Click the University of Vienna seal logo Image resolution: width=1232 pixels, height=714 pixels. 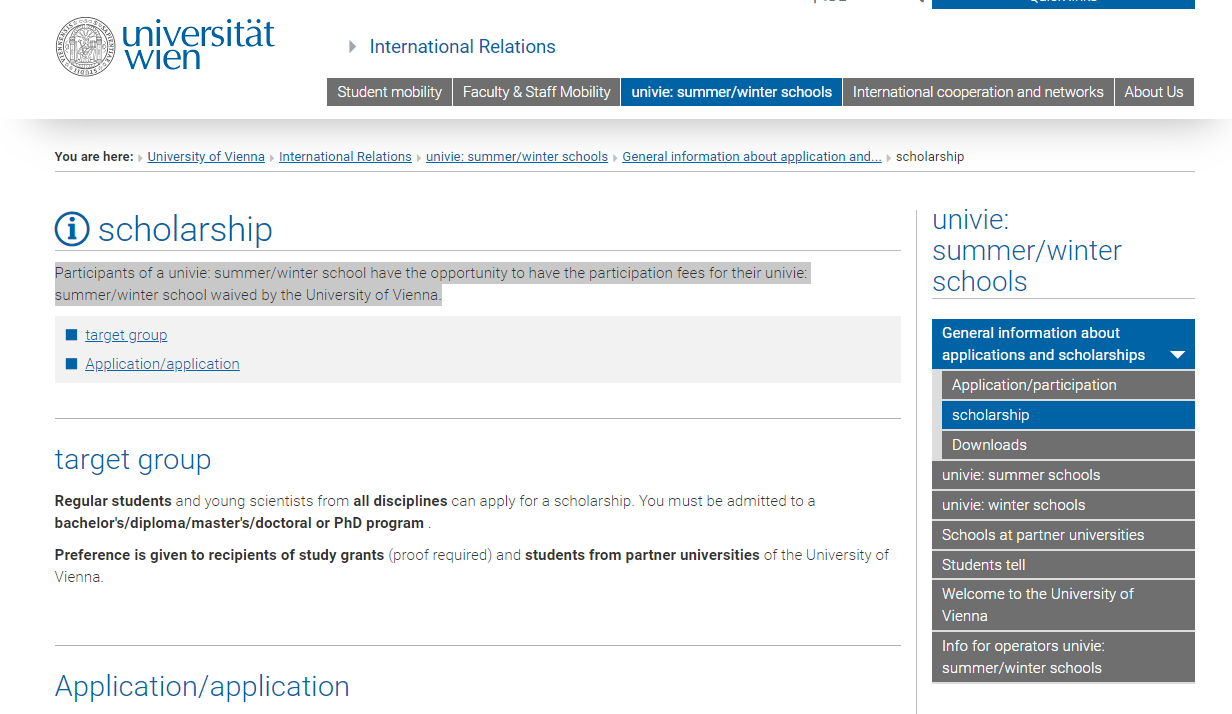tap(86, 46)
